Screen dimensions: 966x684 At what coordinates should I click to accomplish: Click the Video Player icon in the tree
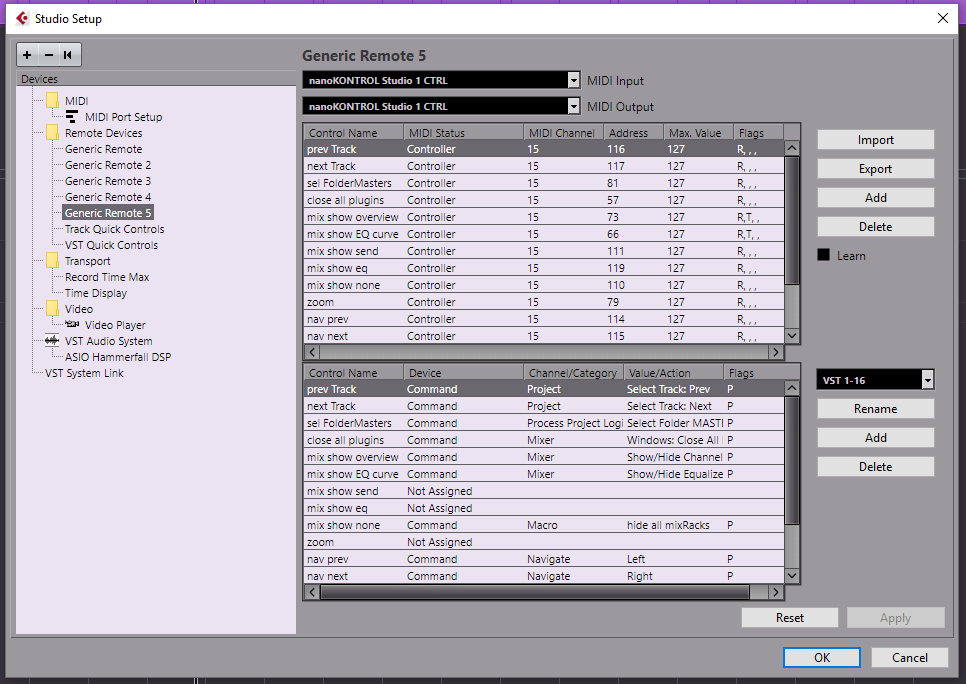coord(73,325)
